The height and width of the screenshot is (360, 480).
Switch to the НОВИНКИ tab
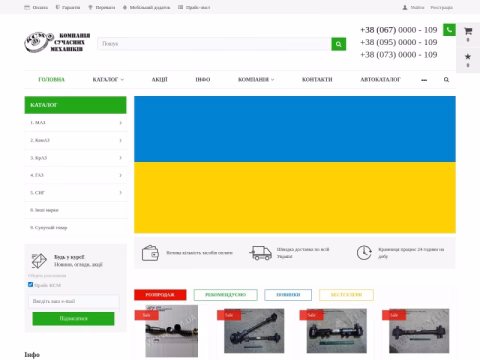pos(288,295)
